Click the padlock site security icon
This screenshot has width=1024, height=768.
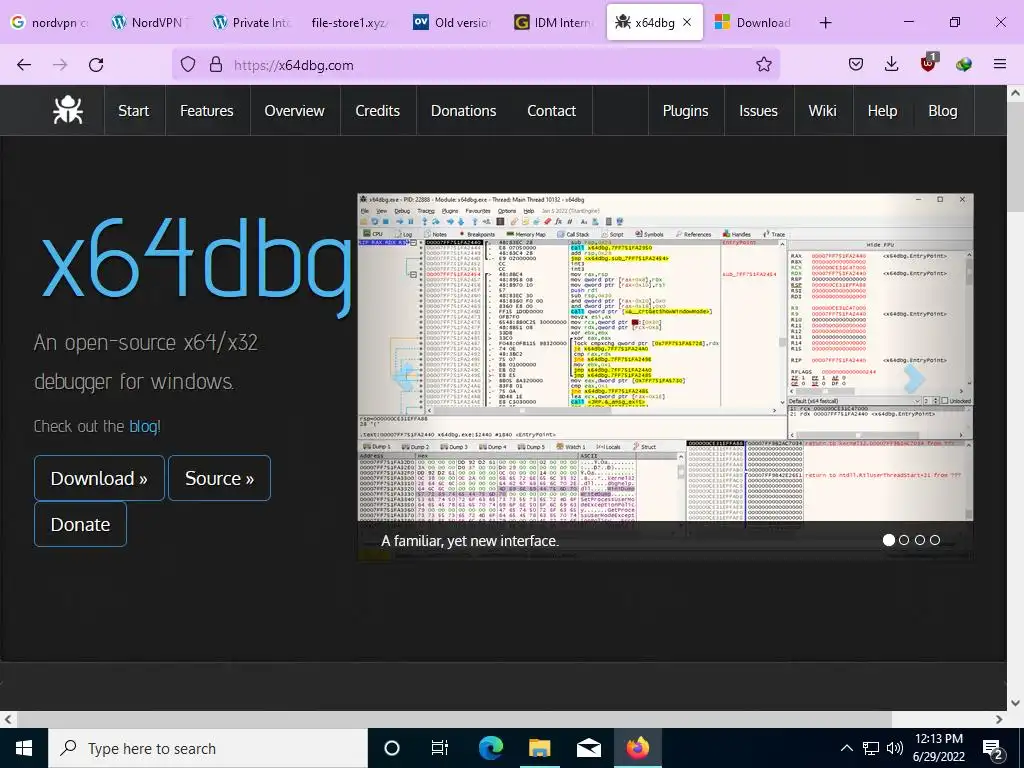[216, 65]
